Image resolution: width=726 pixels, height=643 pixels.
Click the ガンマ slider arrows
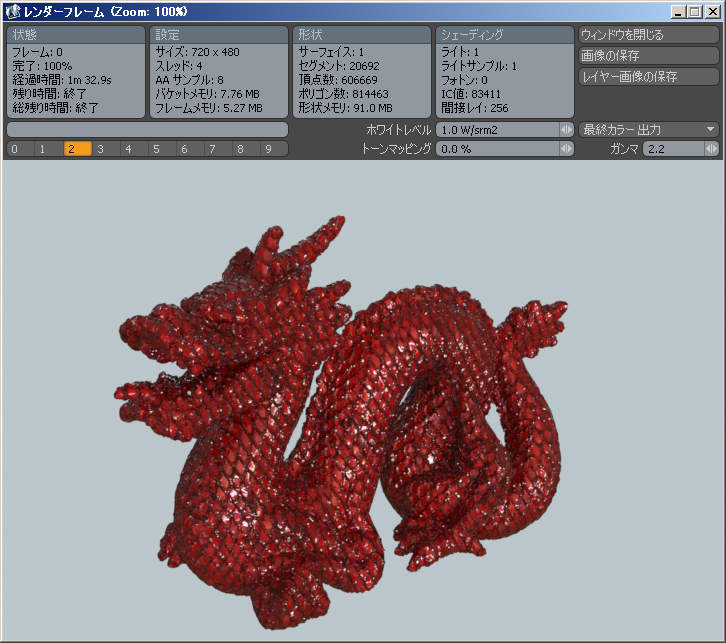pyautogui.click(x=712, y=149)
